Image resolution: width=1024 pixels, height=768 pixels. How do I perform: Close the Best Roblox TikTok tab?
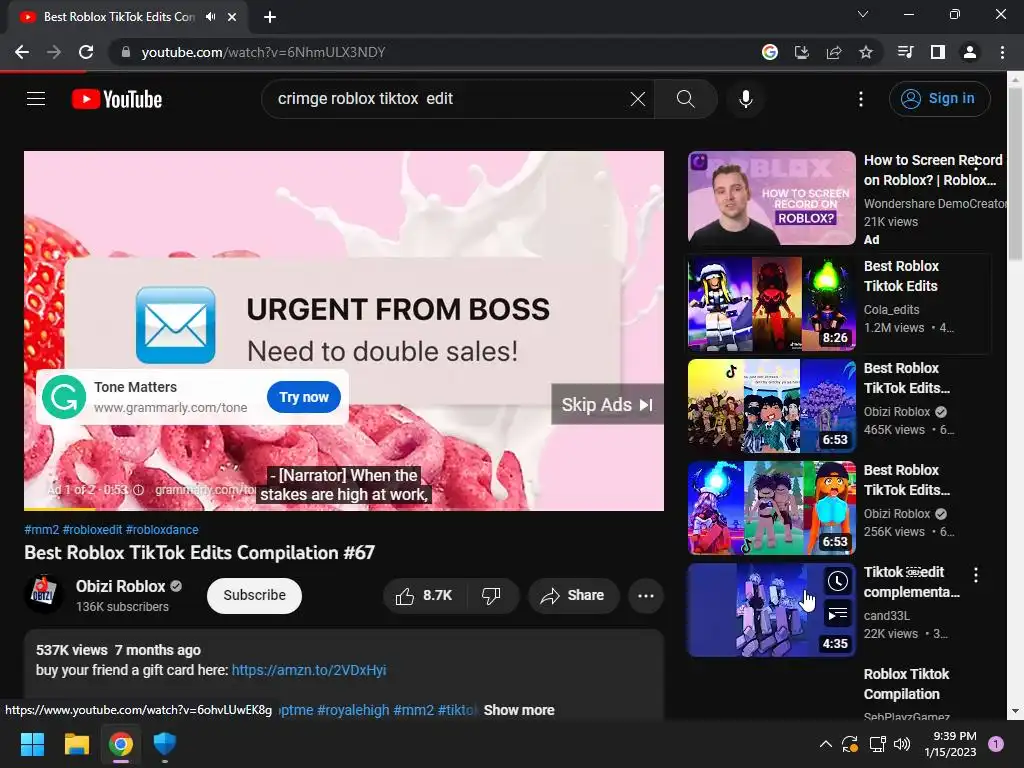[x=232, y=17]
